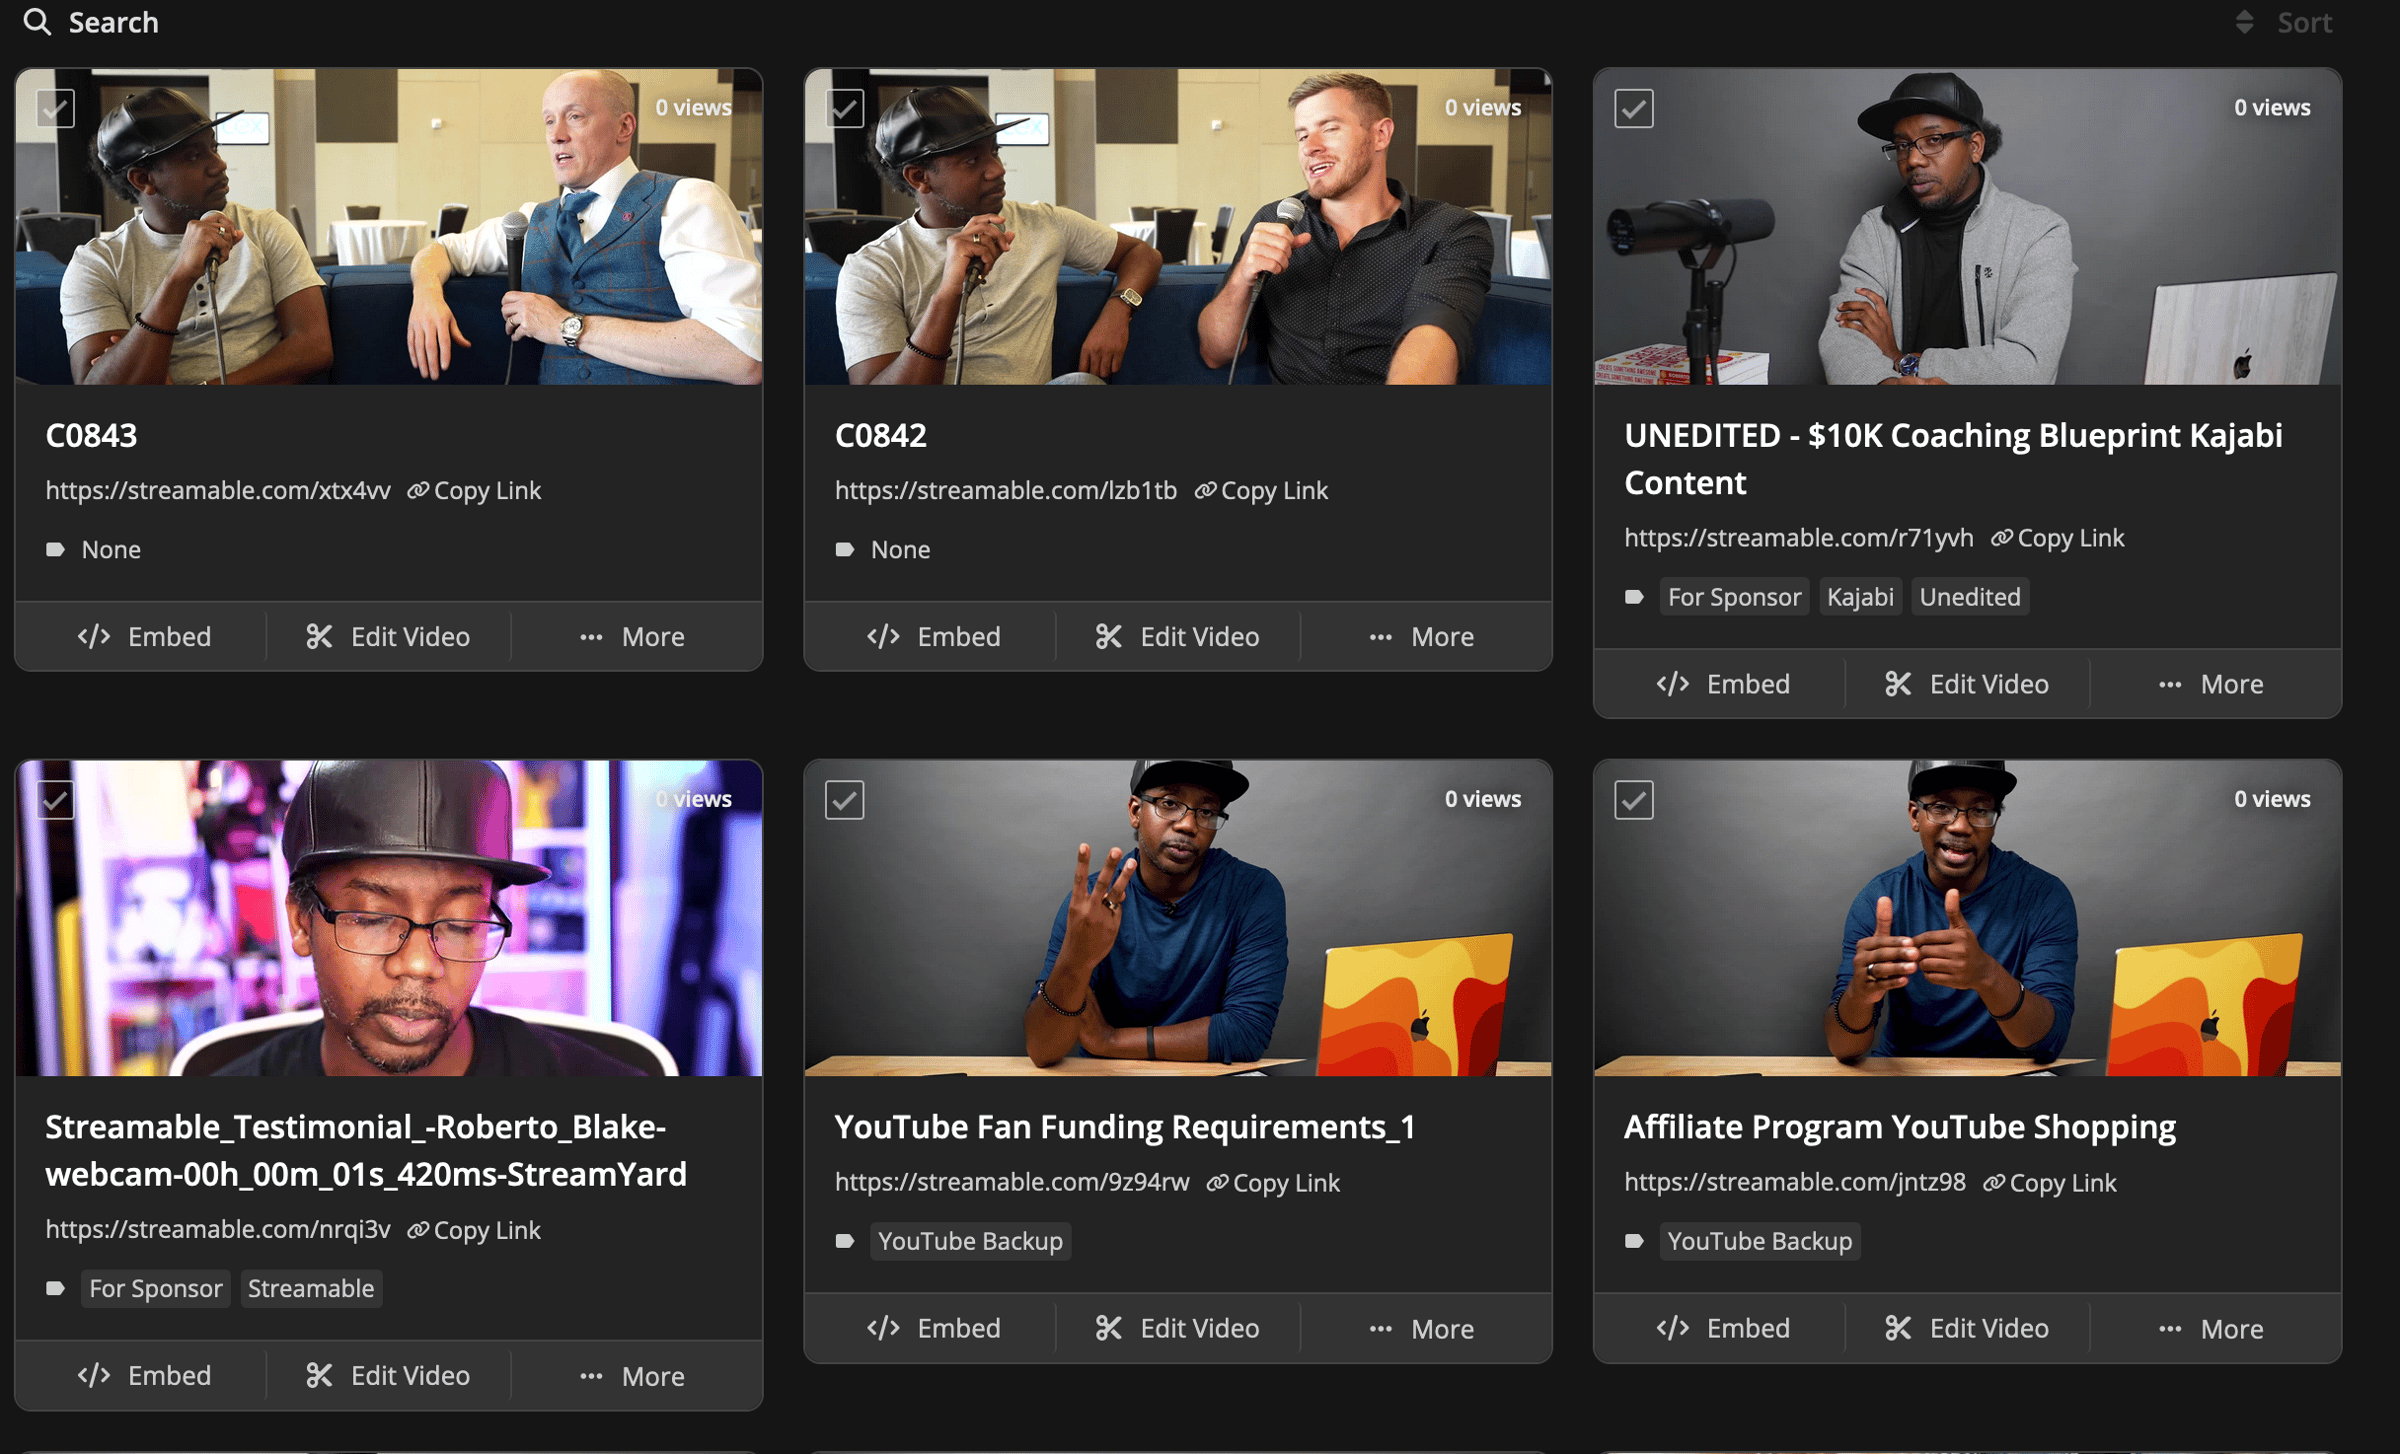
Task: Expand More options on the C0843 card
Action: (632, 637)
